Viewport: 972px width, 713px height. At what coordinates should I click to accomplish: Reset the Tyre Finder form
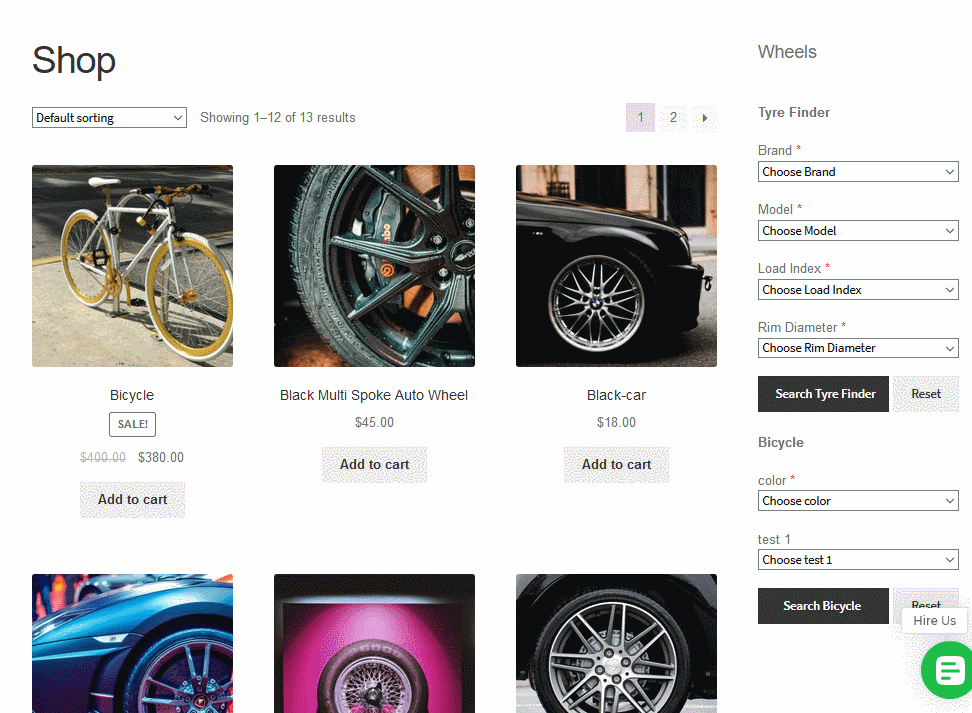pos(926,394)
